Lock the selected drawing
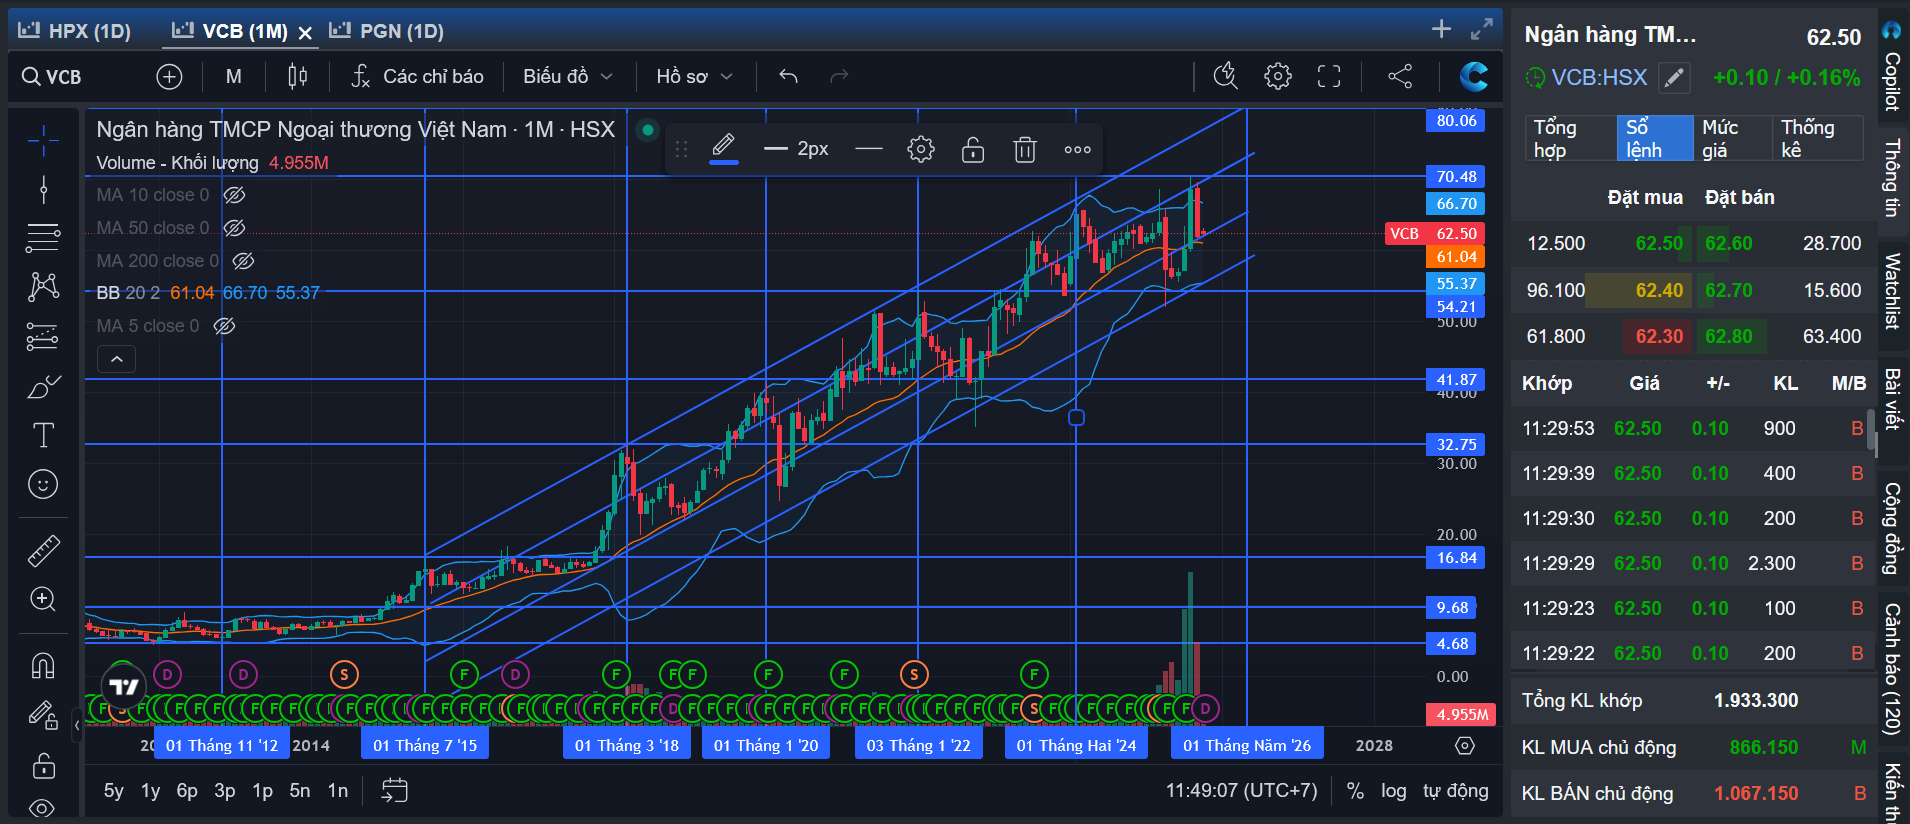The width and height of the screenshot is (1910, 824). pos(973,149)
